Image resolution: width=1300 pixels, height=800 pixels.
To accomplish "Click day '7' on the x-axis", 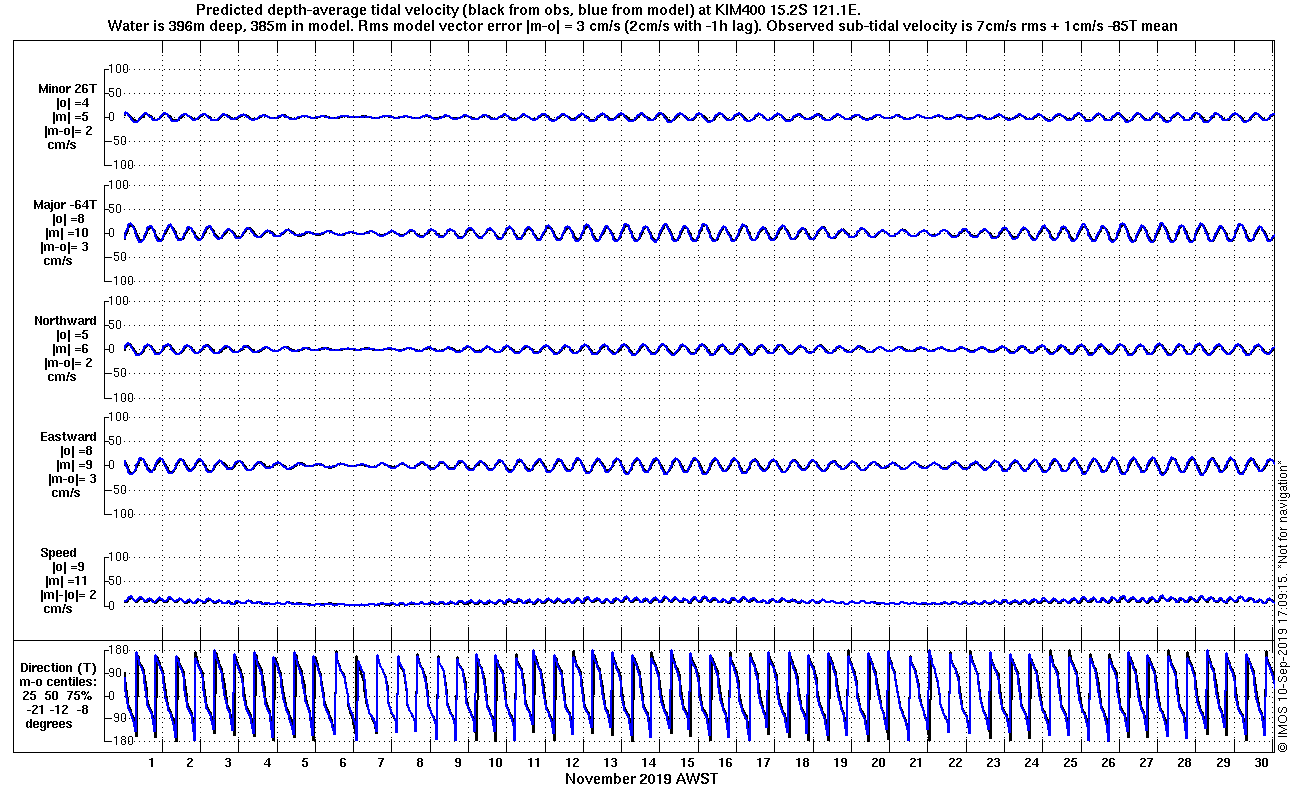I will point(381,763).
